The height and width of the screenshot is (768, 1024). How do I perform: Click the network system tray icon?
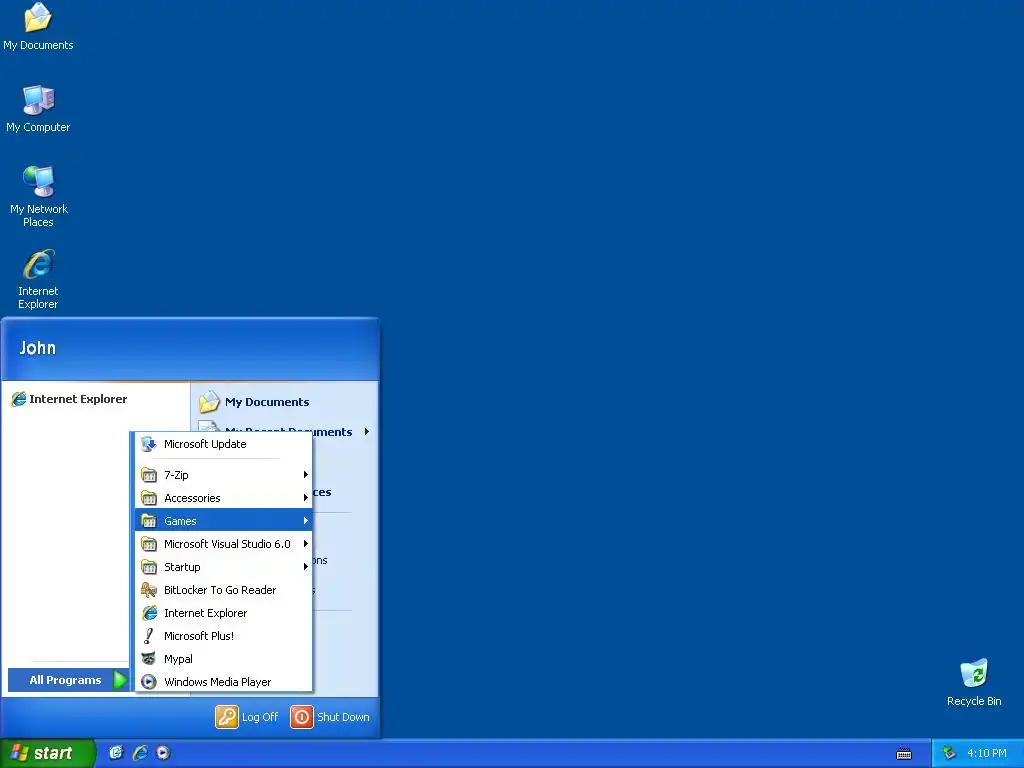949,754
